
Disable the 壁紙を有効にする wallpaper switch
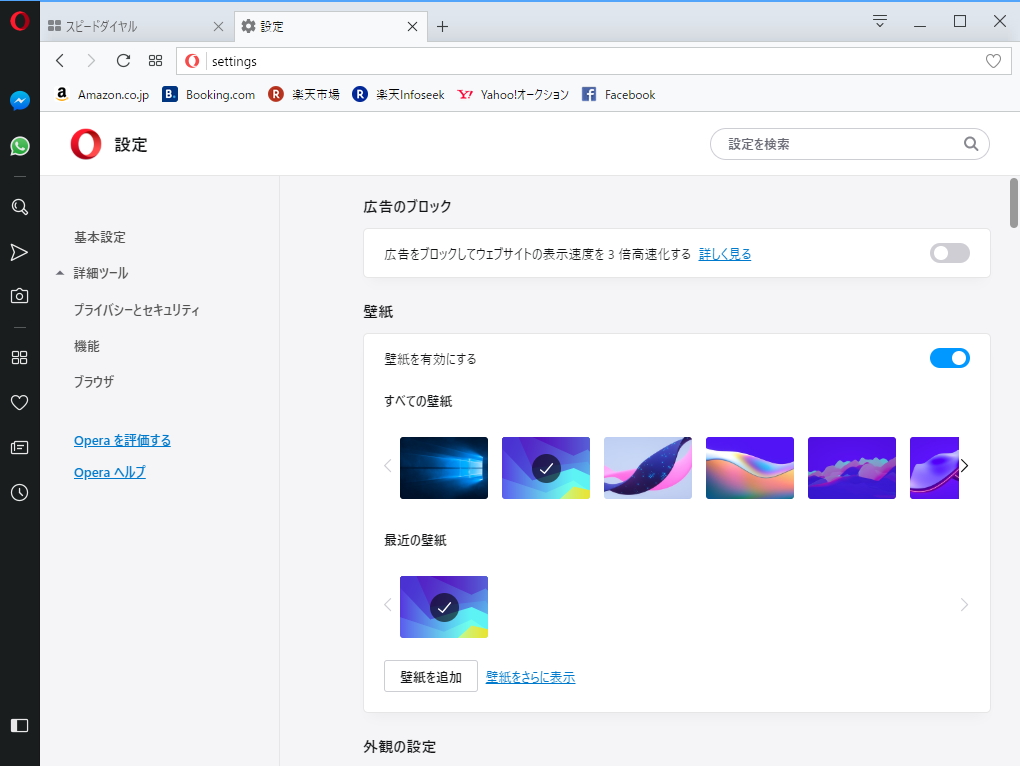pos(948,357)
